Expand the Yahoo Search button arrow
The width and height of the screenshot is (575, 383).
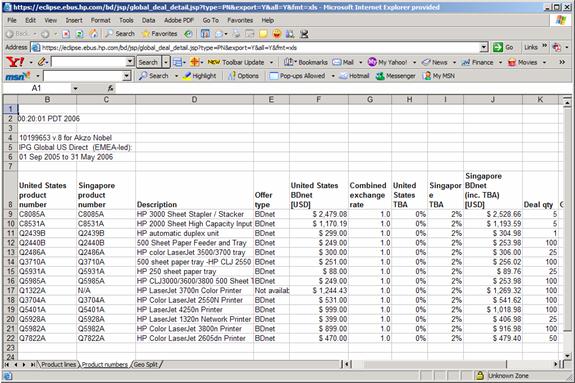click(x=166, y=62)
